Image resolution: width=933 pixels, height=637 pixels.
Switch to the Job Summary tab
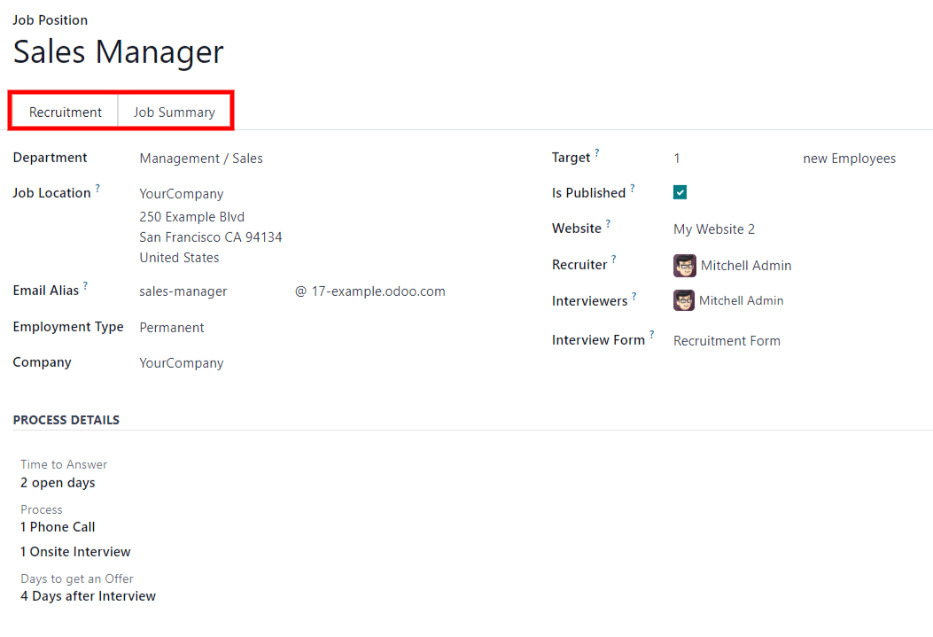176,111
